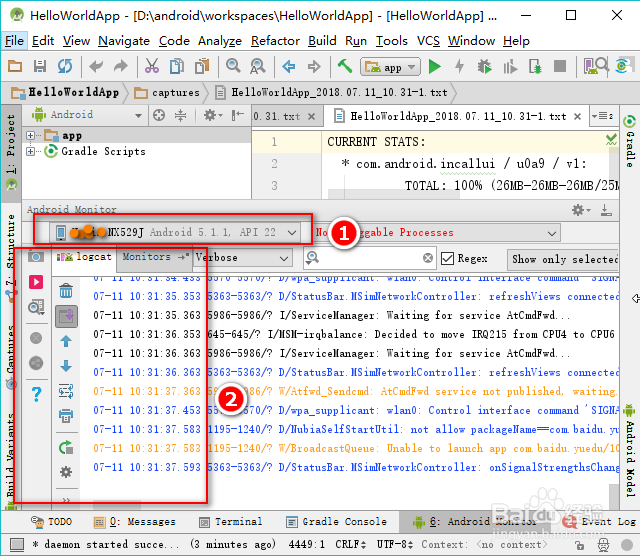Open the VCS menu
This screenshot has width=640, height=556.
(428, 41)
